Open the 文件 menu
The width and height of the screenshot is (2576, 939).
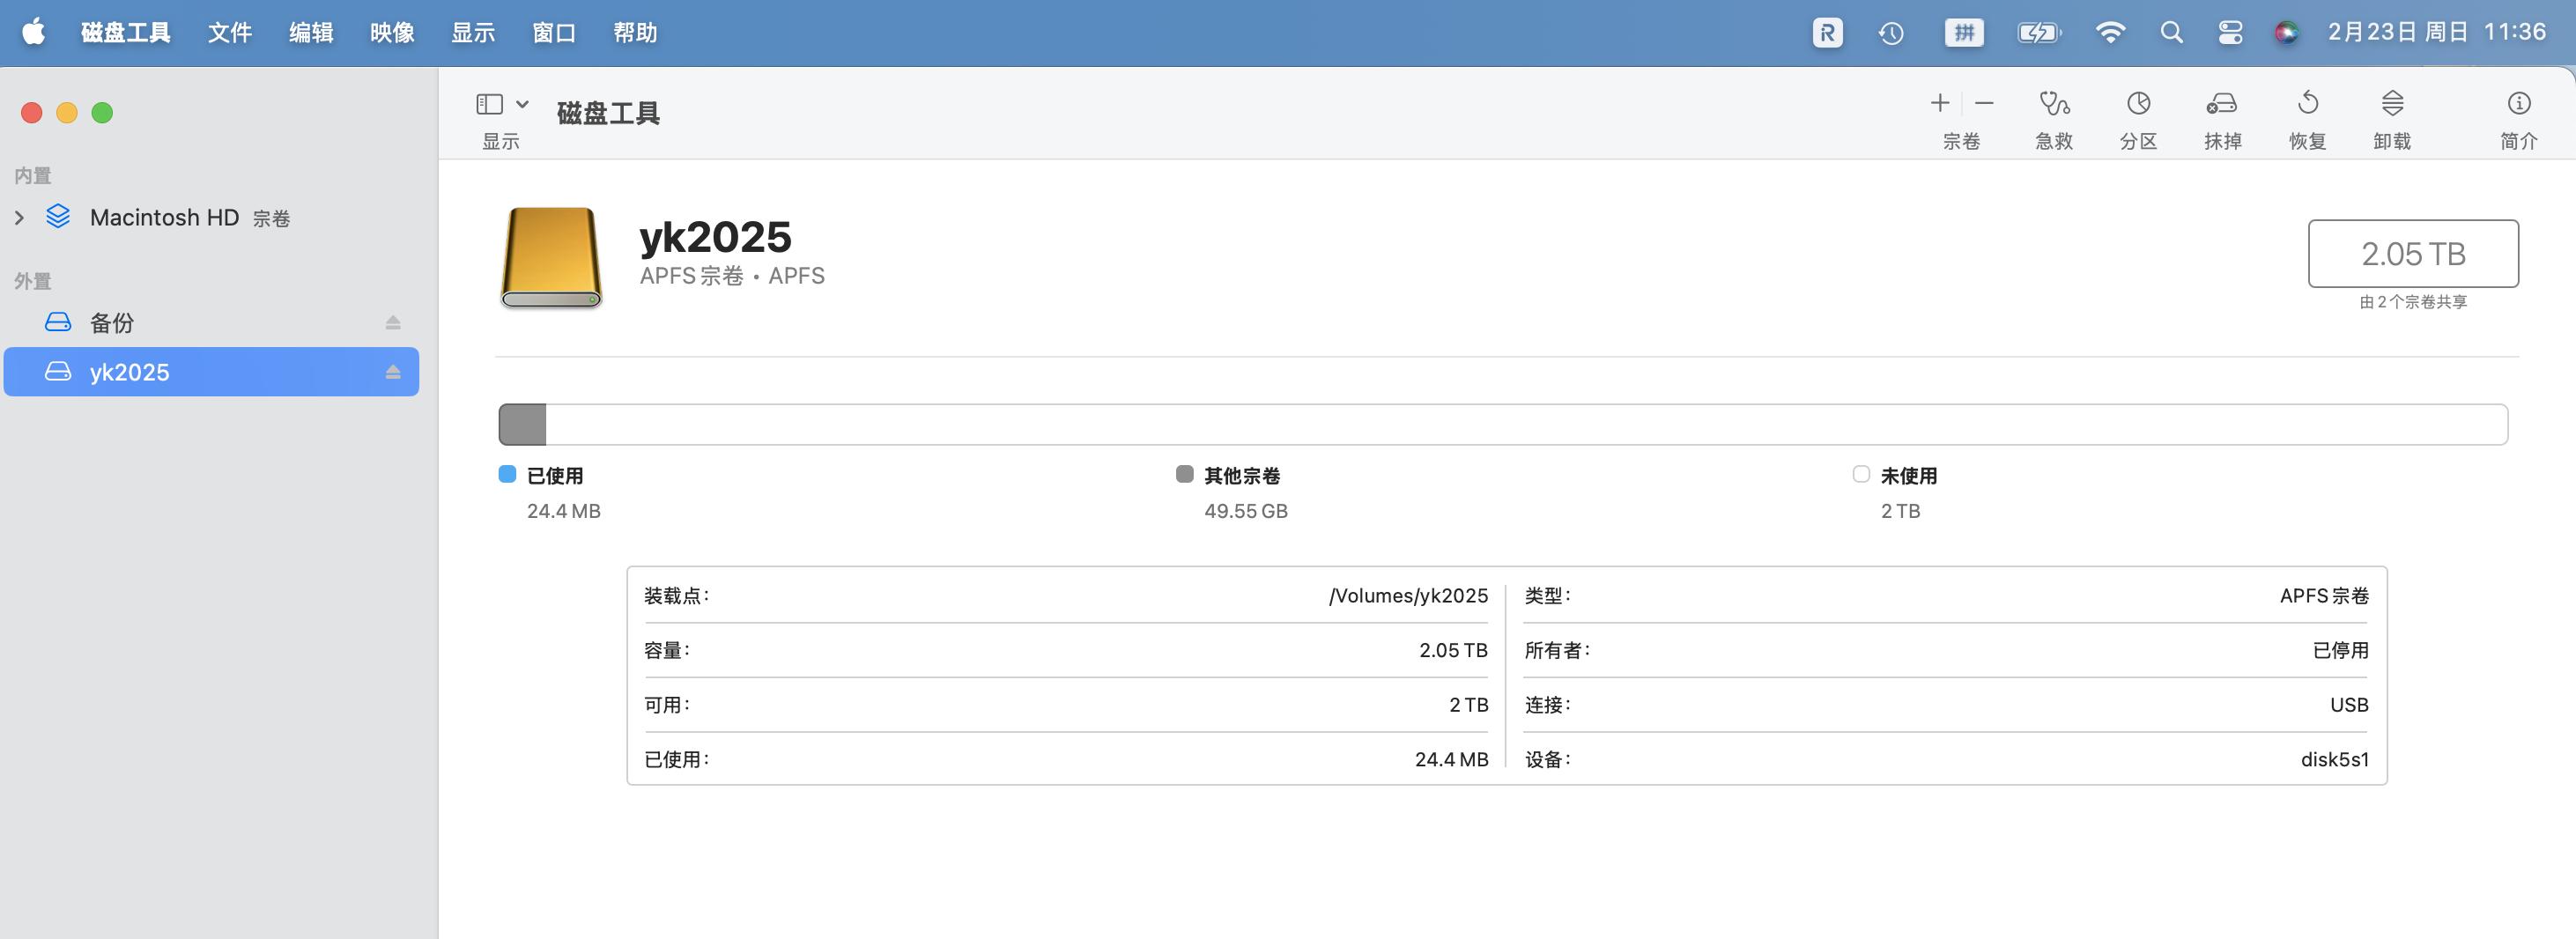click(x=229, y=33)
